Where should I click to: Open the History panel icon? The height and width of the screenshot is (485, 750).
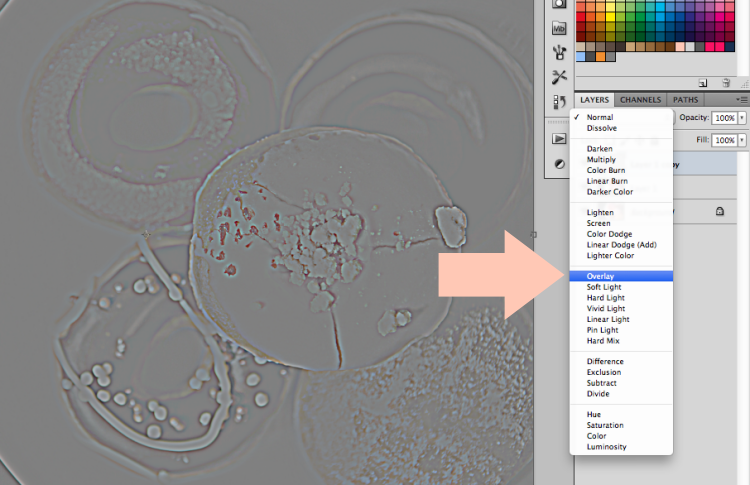coord(559,102)
